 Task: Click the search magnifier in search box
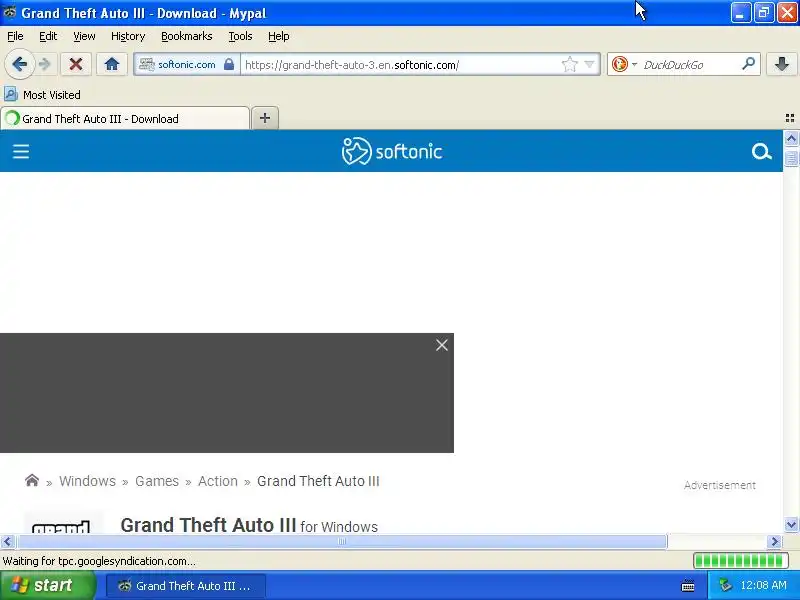pyautogui.click(x=748, y=64)
